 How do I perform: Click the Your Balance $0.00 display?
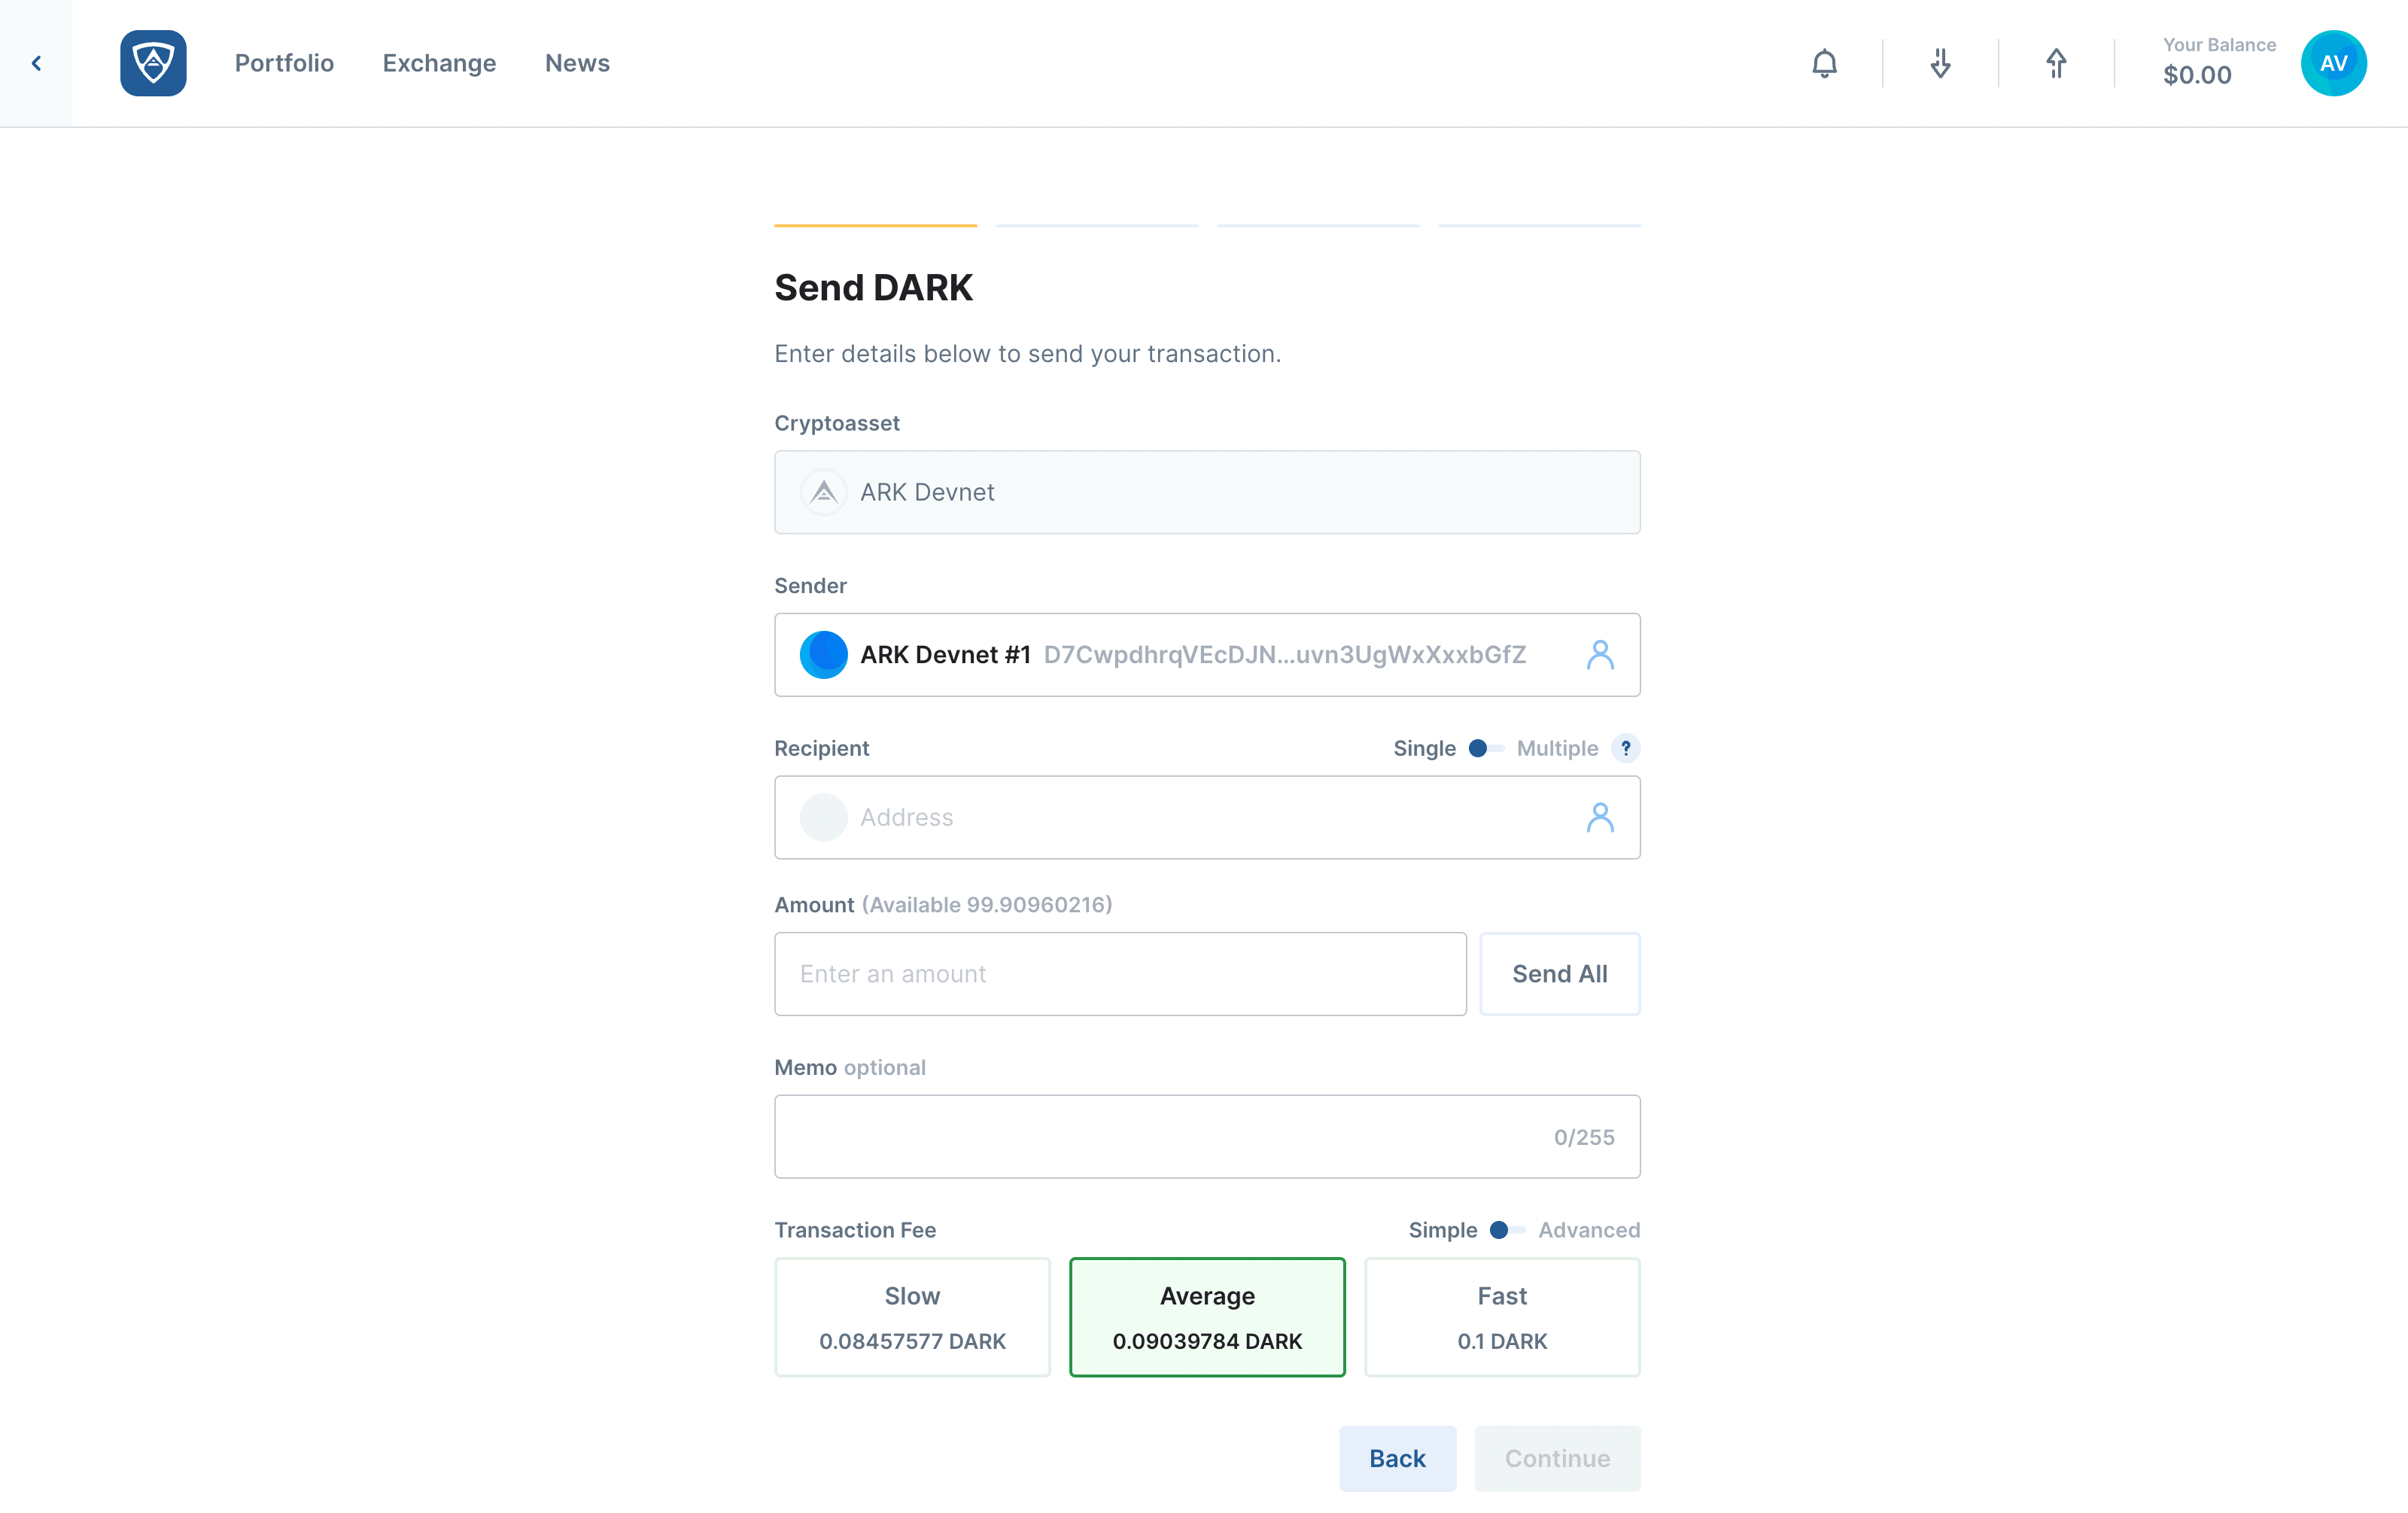[2219, 62]
